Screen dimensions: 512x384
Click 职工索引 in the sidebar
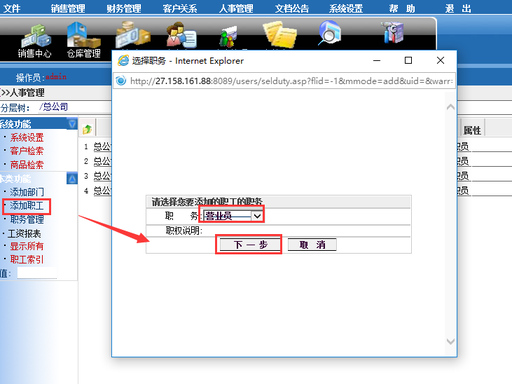tap(27, 260)
